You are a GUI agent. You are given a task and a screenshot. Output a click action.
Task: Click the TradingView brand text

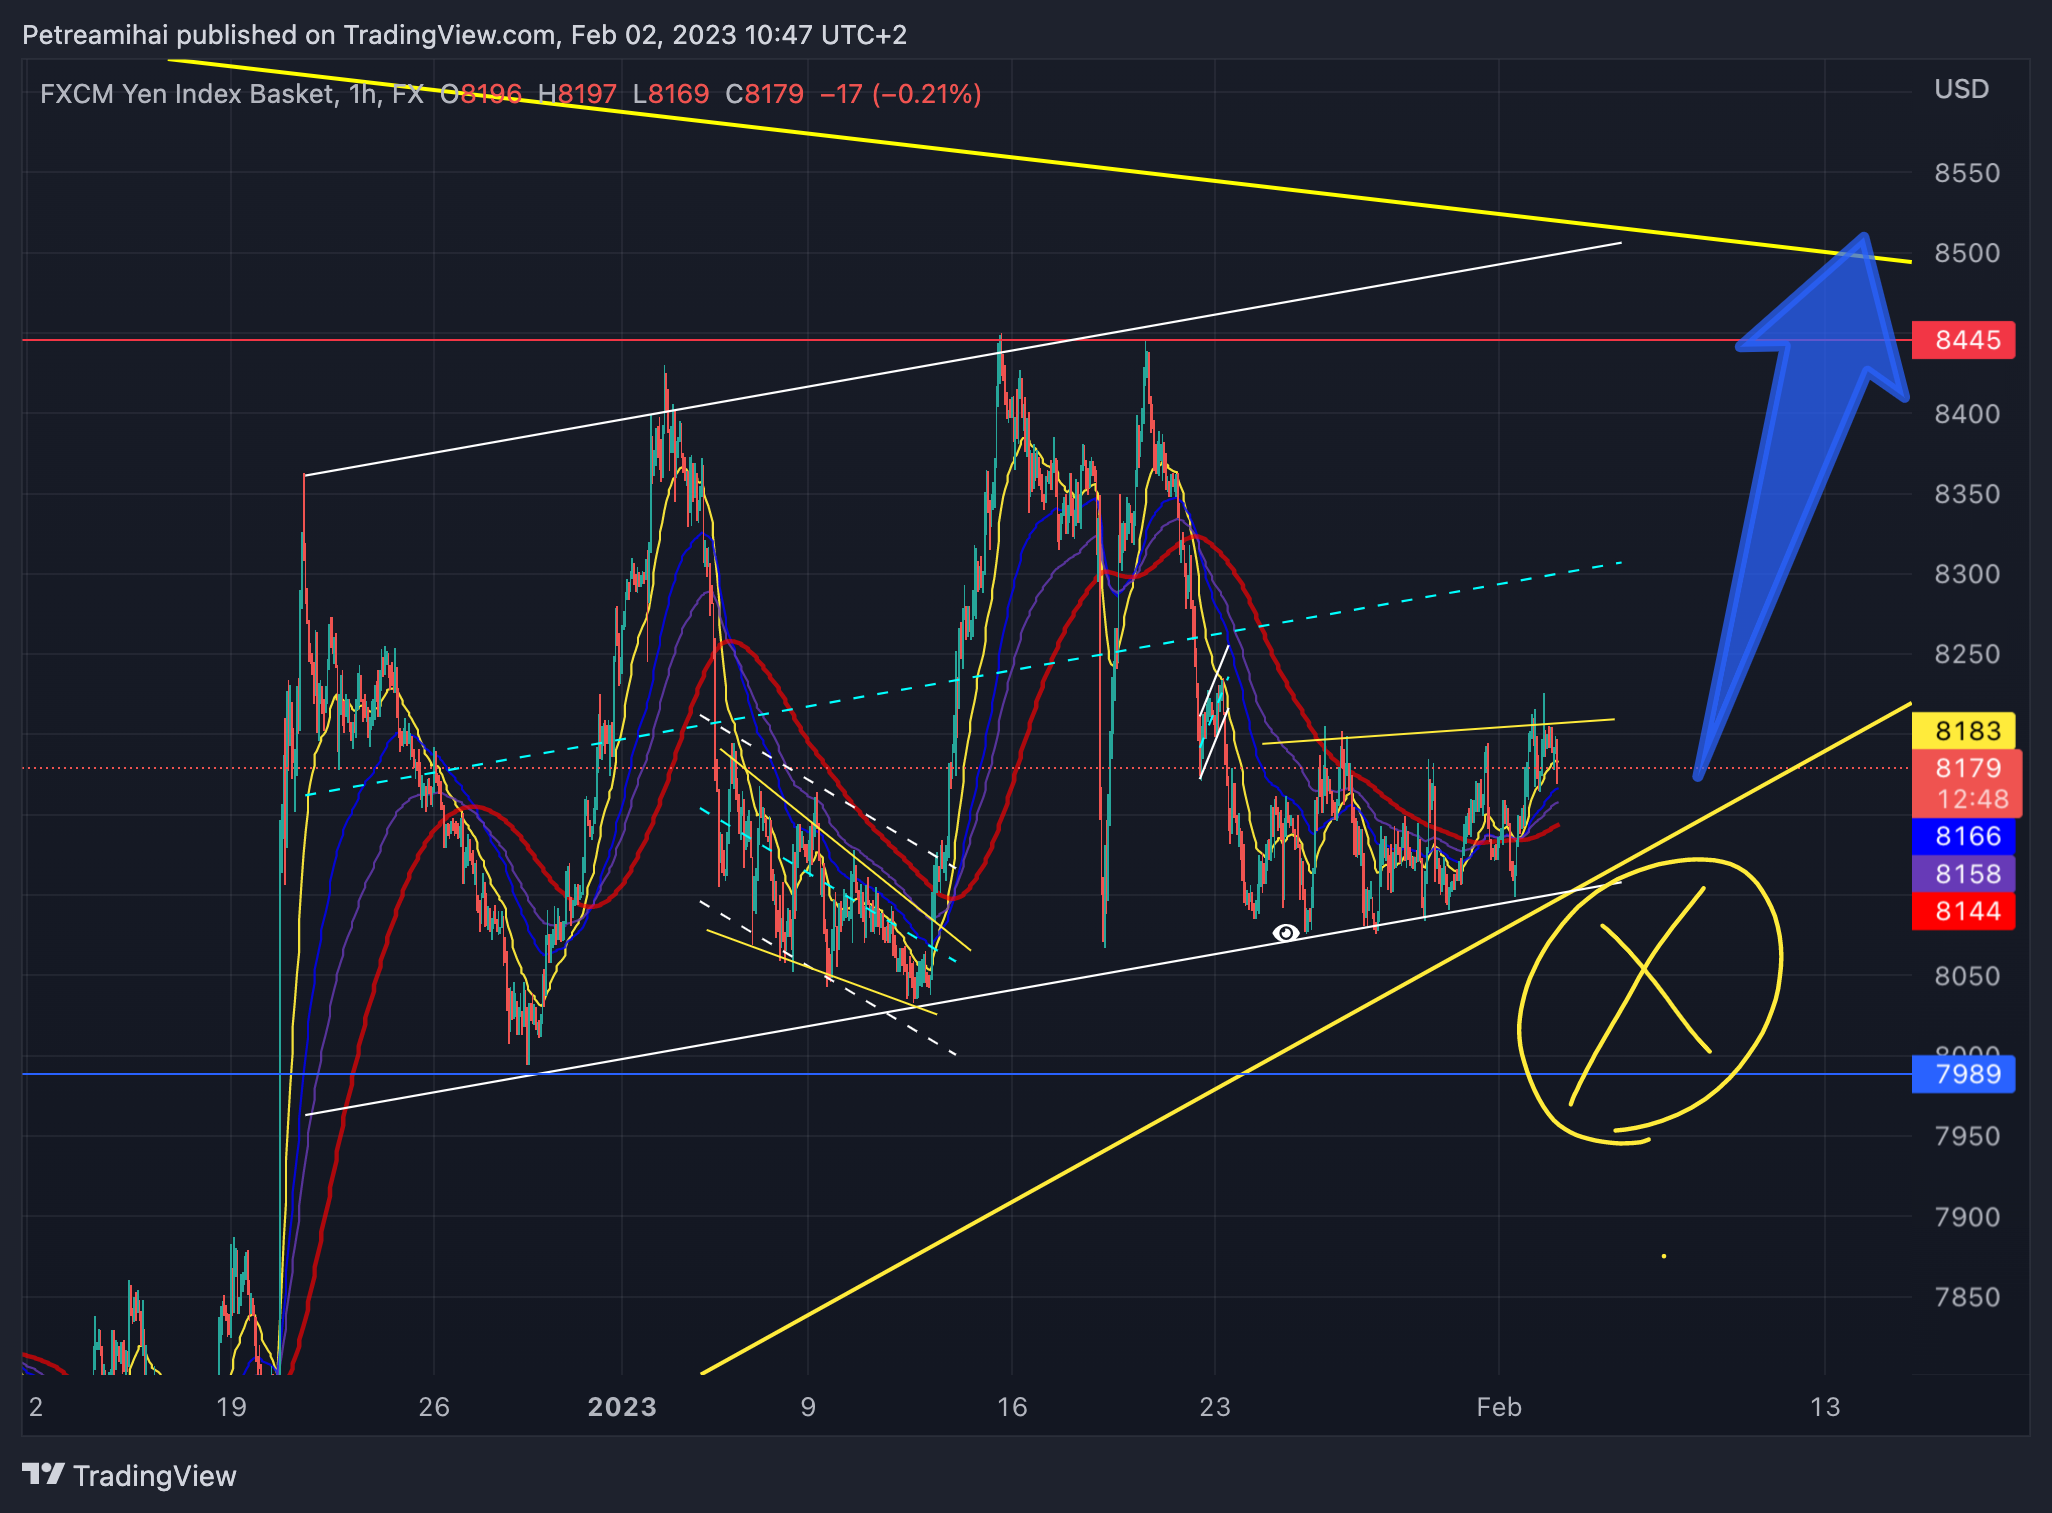(x=155, y=1476)
